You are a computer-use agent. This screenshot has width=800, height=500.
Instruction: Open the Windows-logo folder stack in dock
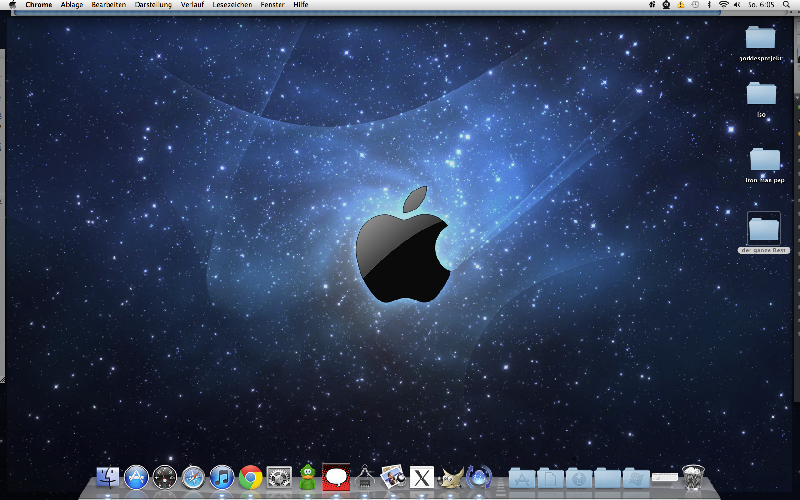(x=636, y=478)
